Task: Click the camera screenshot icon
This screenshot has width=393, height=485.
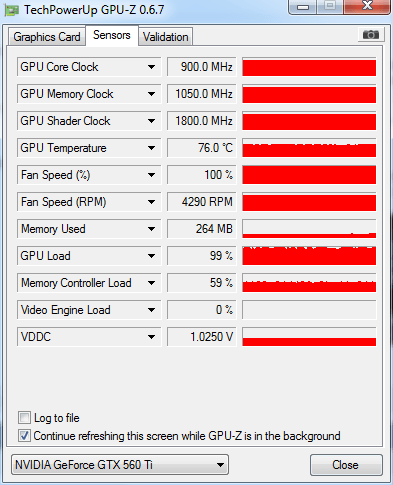Action: 371,34
